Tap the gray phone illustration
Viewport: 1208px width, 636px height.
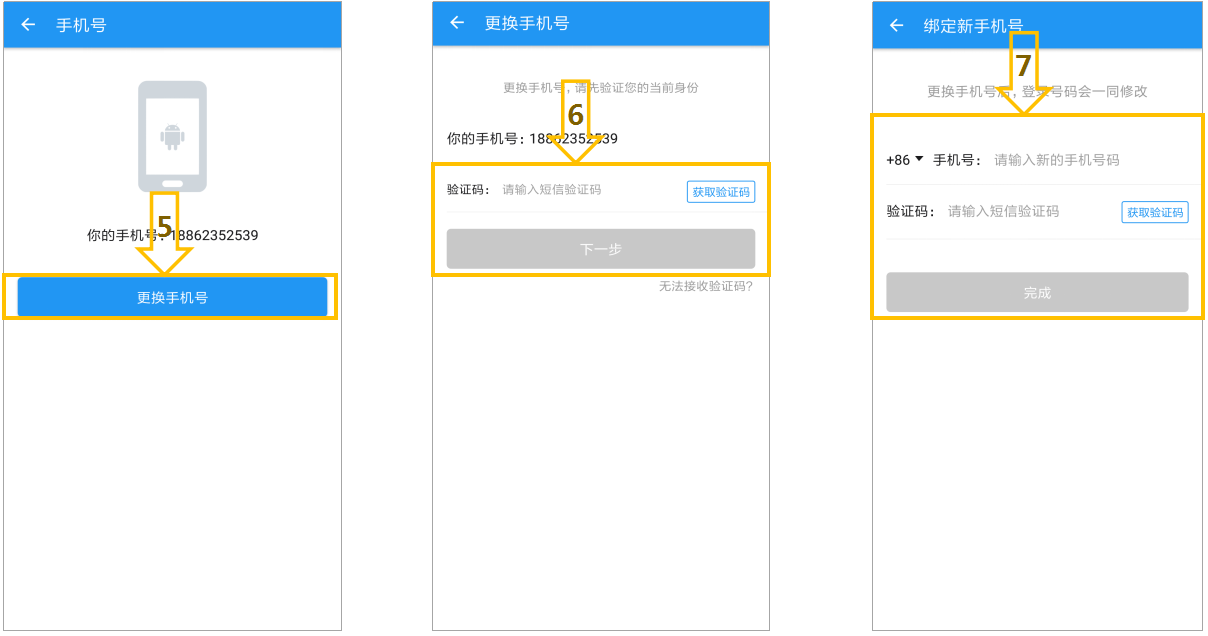172,136
